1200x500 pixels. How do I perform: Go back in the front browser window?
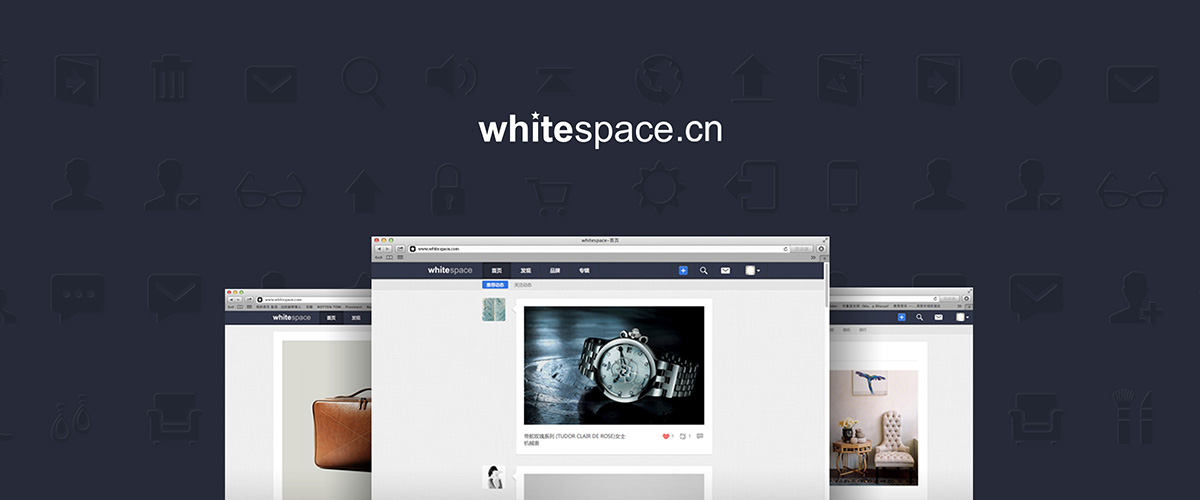379,249
